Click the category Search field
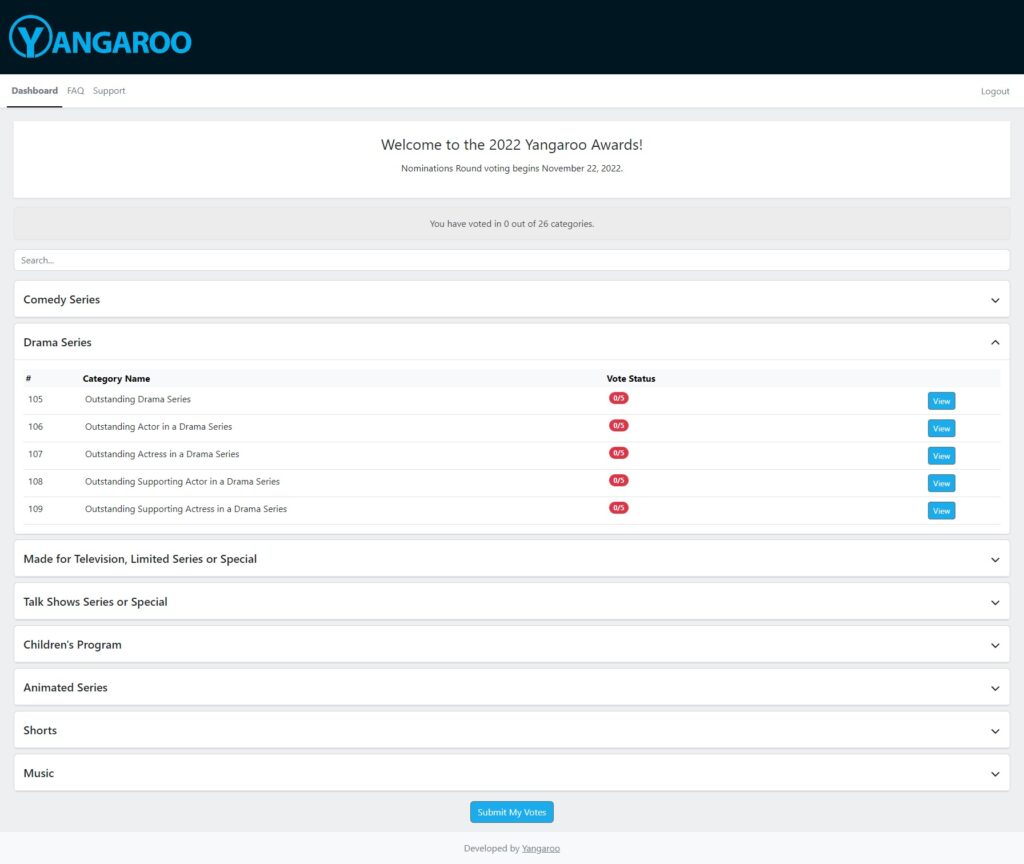Image resolution: width=1024 pixels, height=864 pixels. (512, 260)
